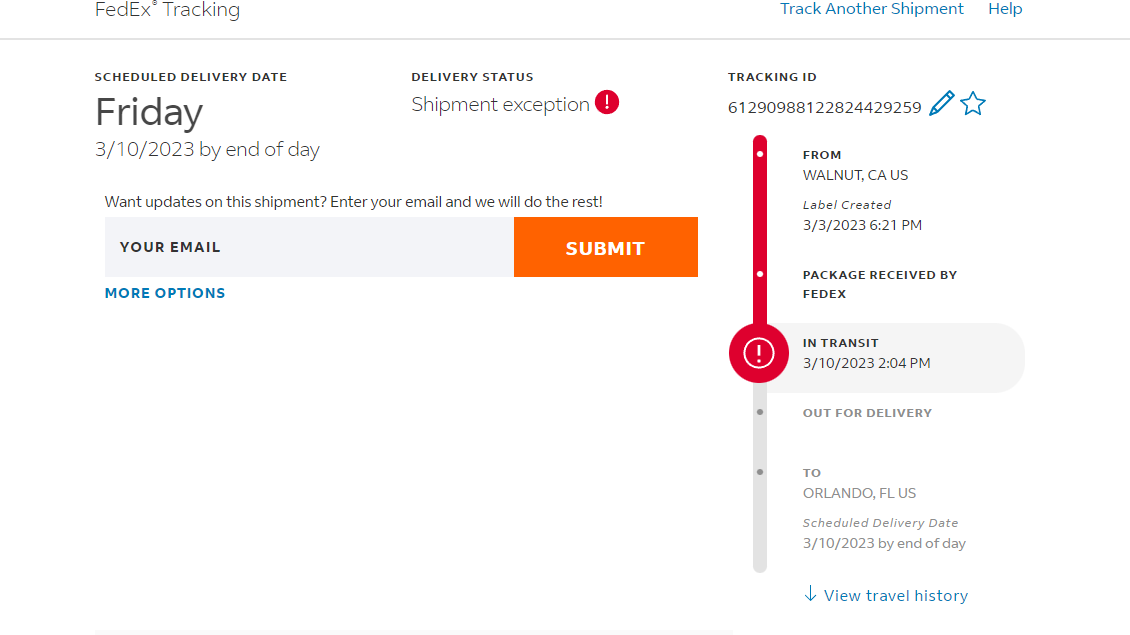This screenshot has width=1130, height=635.
Task: Click the Package Received timeline dot
Action: click(x=760, y=274)
